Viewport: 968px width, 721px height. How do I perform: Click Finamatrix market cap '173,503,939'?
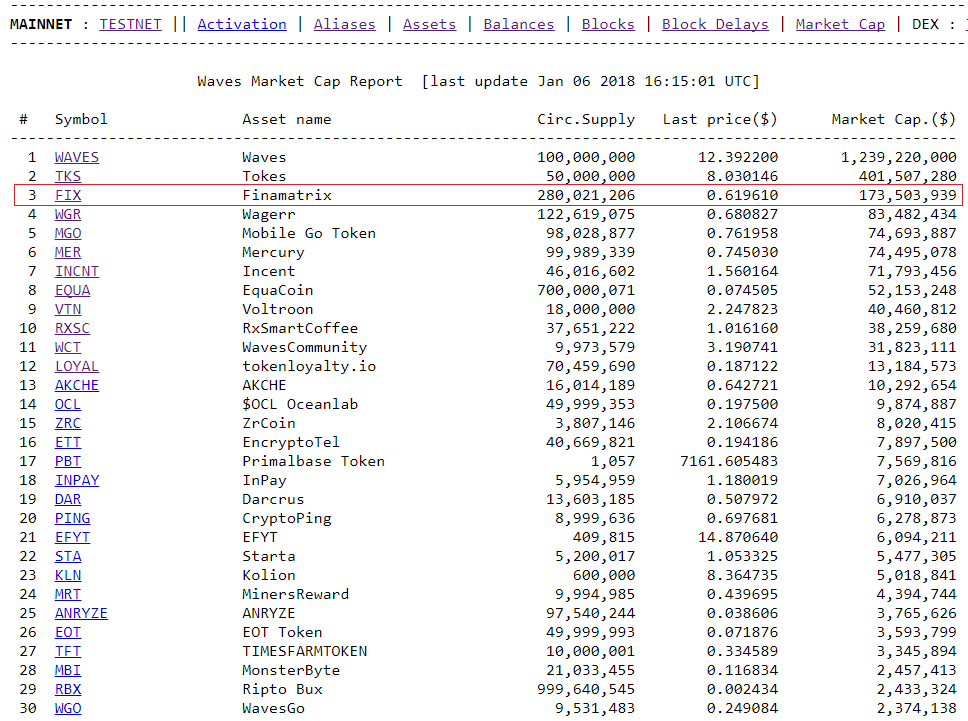point(907,195)
